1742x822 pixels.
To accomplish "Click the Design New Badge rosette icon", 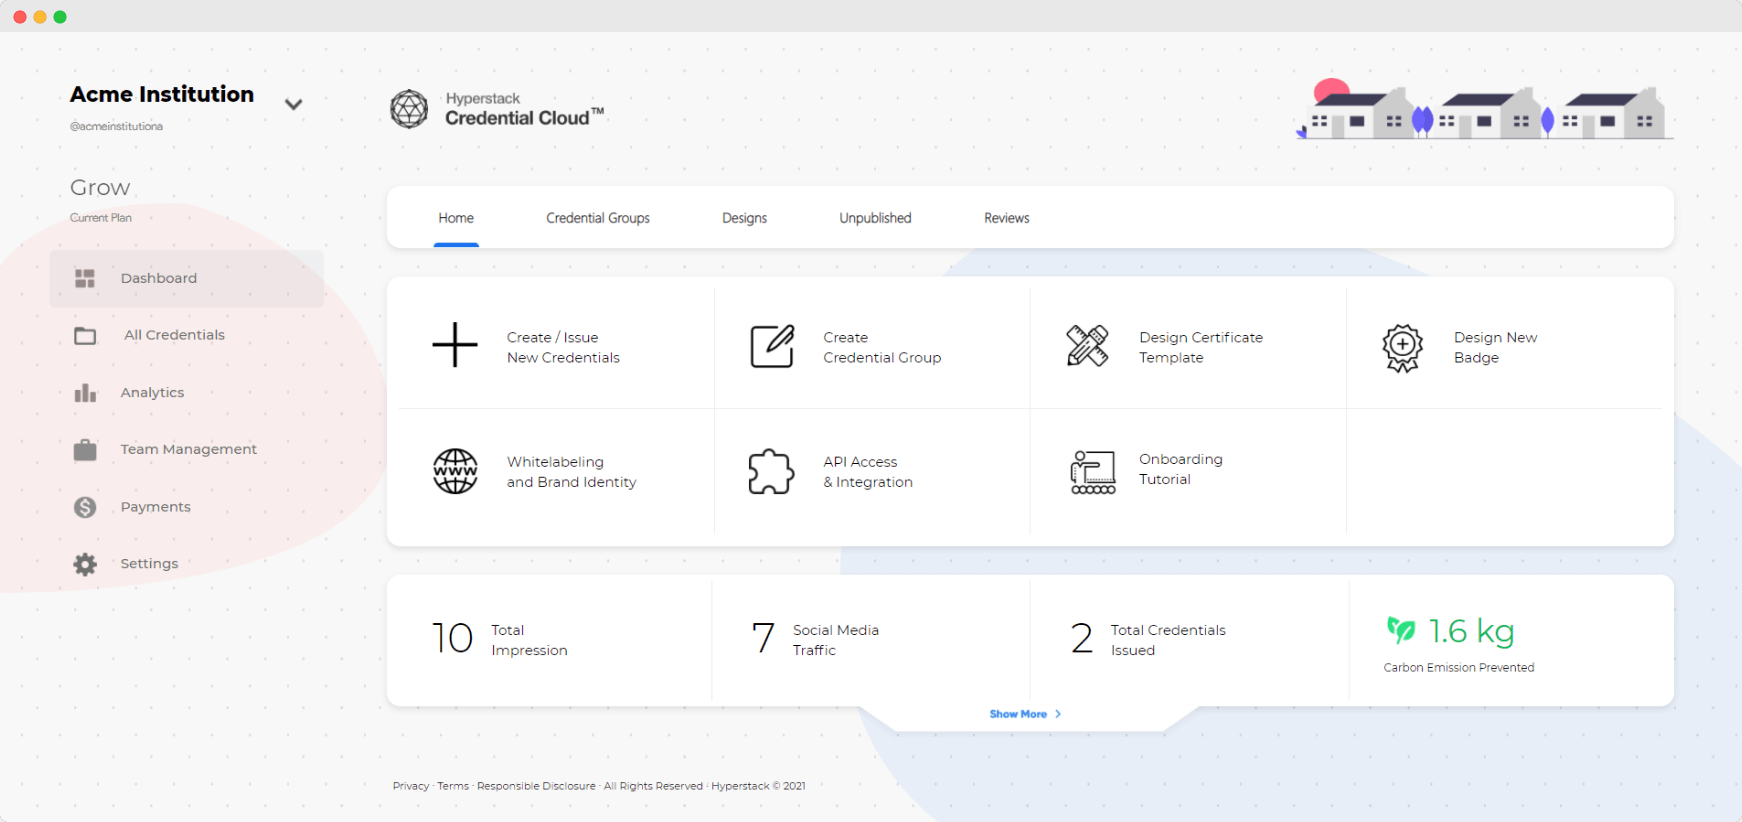I will [x=1403, y=348].
